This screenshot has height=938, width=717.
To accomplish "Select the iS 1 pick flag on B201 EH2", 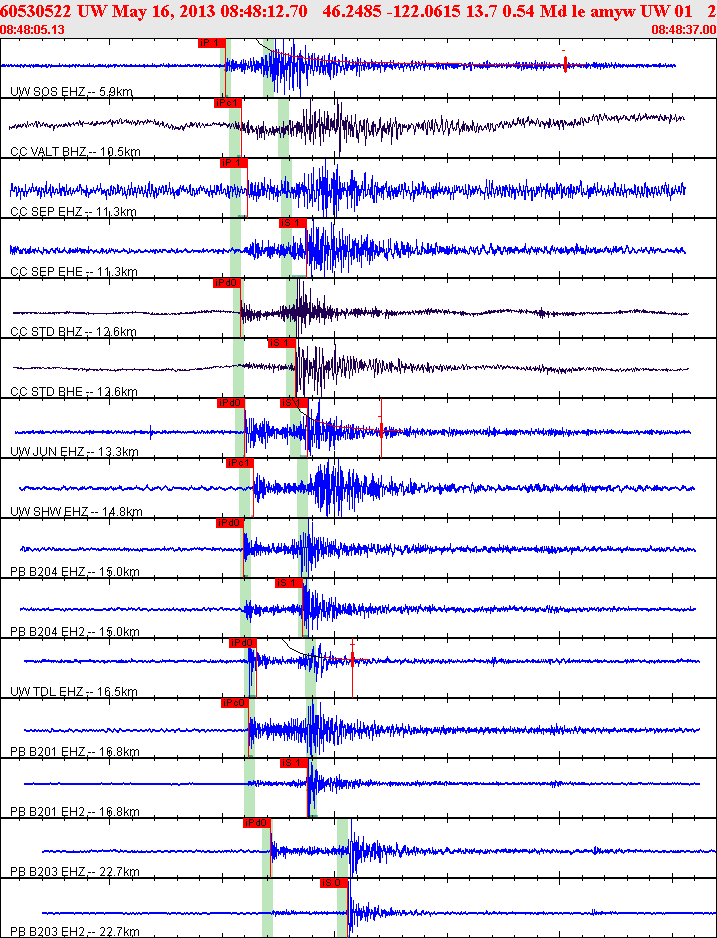I will coord(294,763).
